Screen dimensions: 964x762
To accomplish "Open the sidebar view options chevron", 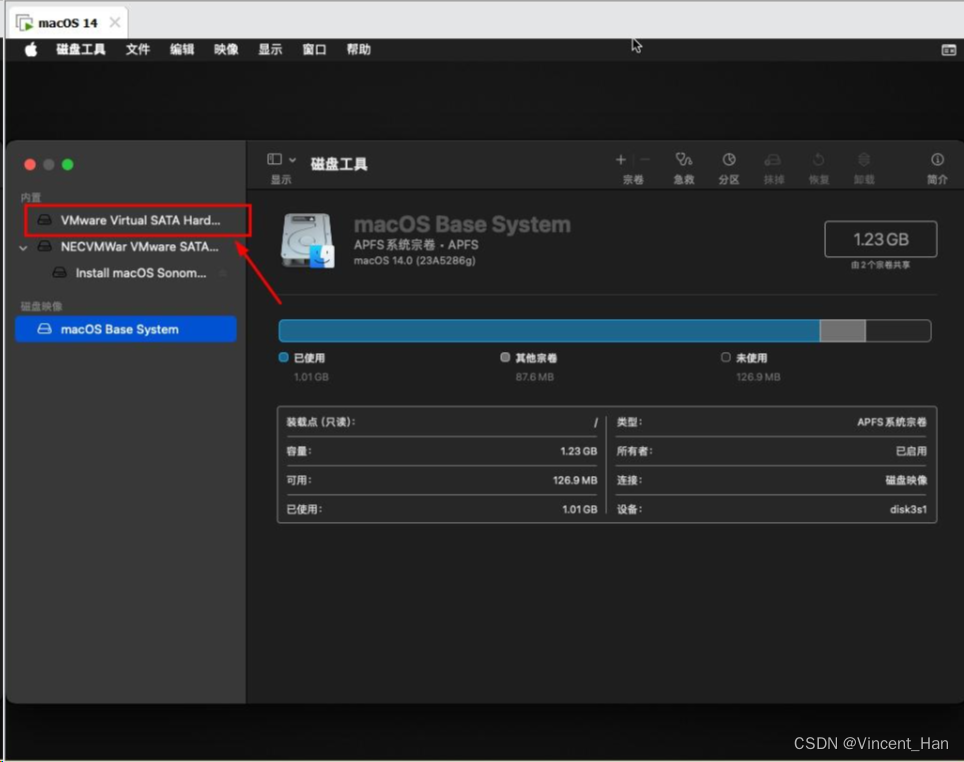I will pos(293,160).
